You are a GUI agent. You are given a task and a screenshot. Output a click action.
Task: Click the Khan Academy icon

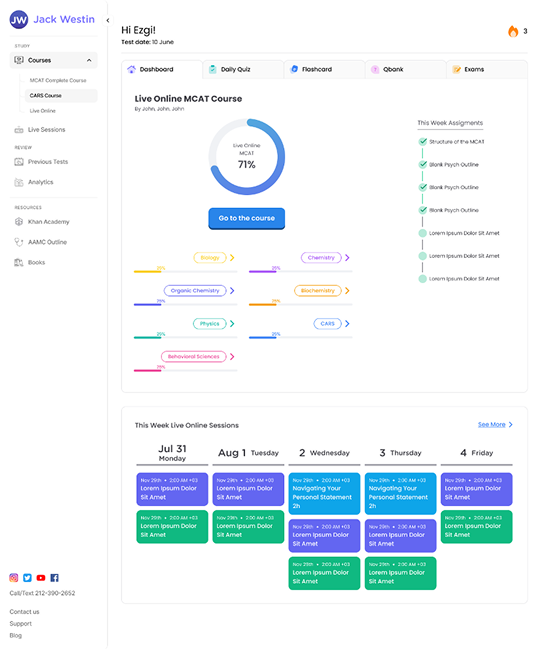[x=19, y=222]
